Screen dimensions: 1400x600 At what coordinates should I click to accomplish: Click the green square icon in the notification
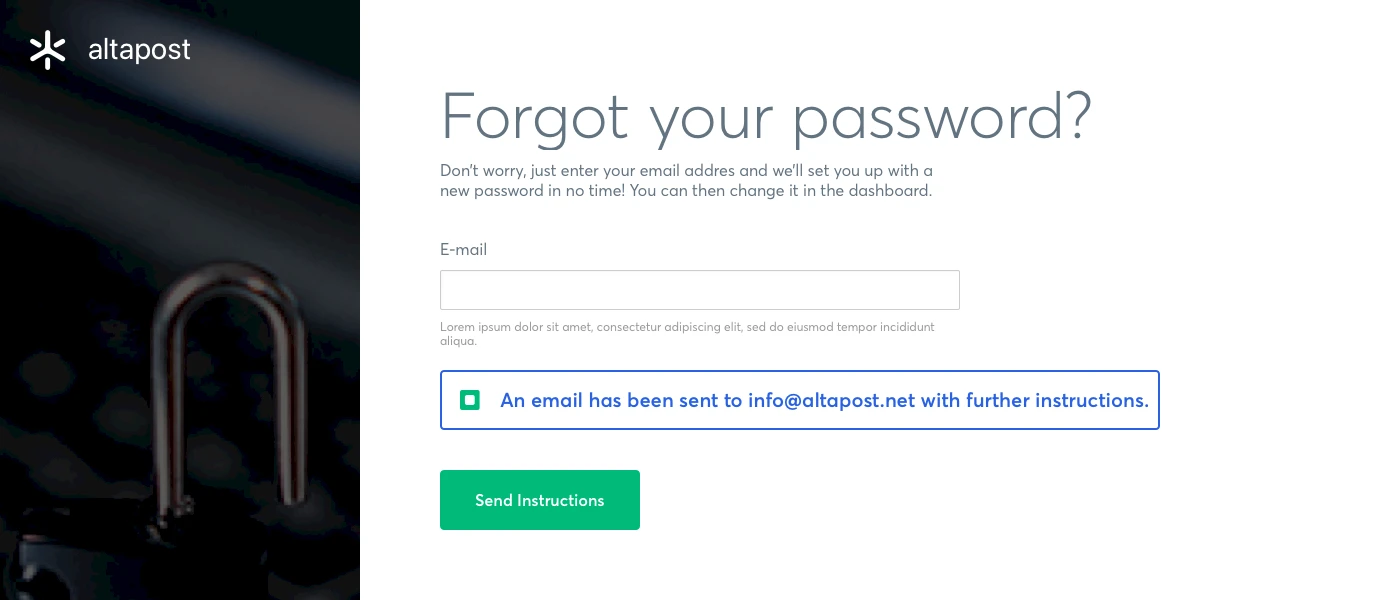(470, 400)
